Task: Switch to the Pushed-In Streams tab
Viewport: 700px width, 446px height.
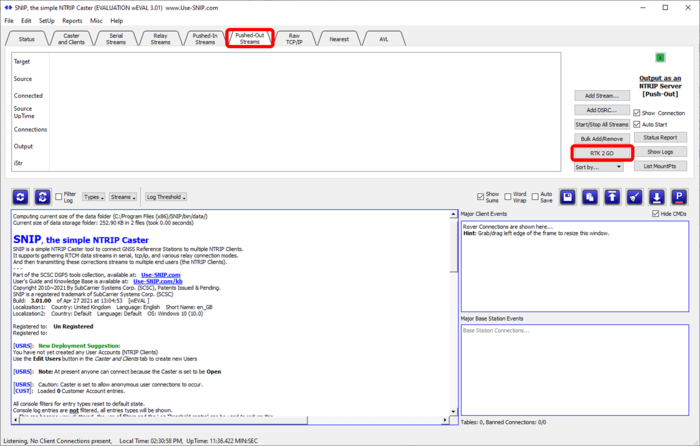Action: tap(205, 39)
